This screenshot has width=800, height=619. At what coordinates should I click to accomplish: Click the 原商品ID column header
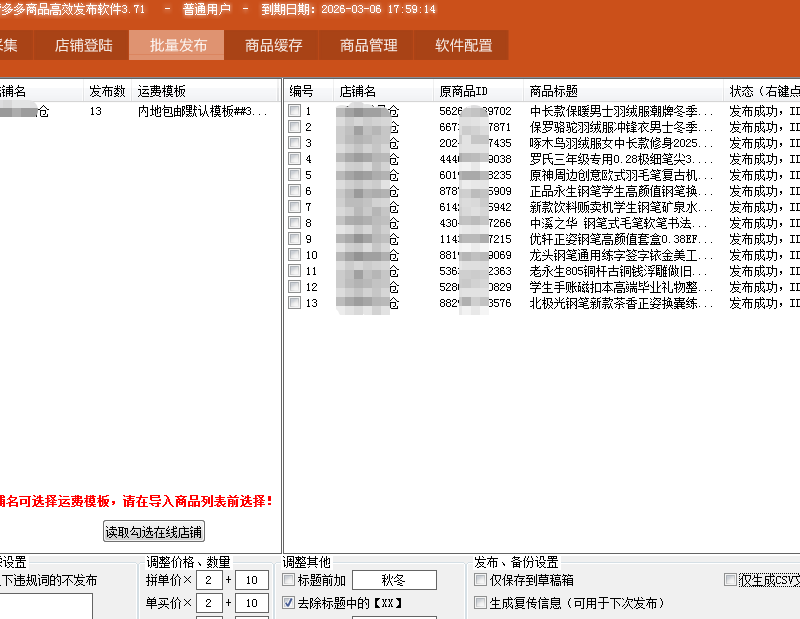click(x=463, y=91)
